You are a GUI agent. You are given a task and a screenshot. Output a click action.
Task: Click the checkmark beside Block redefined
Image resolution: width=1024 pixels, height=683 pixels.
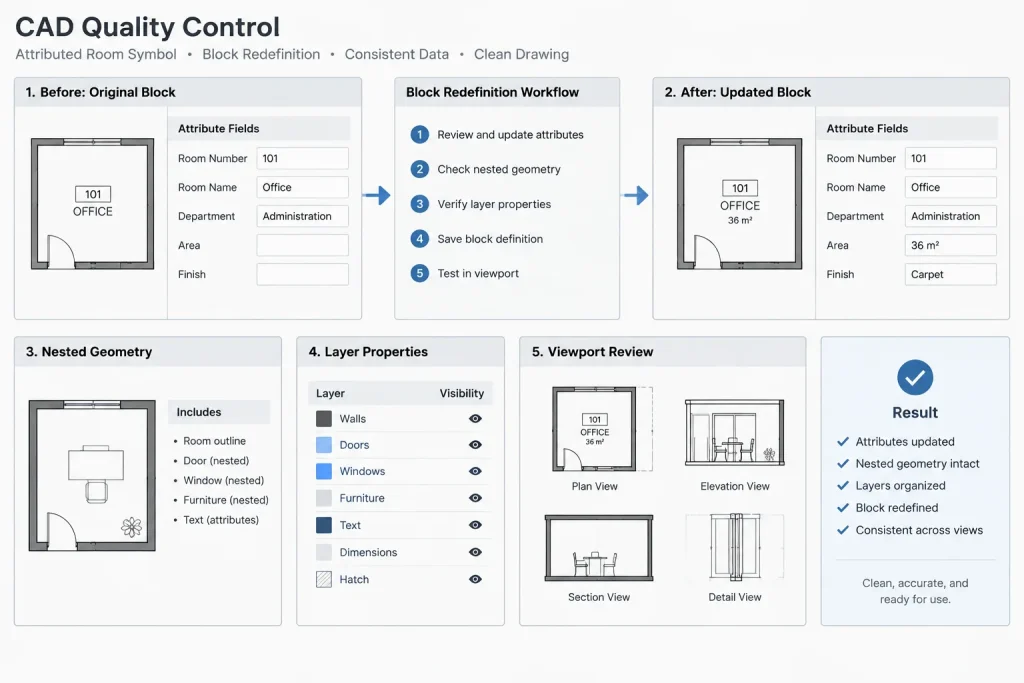tap(842, 508)
